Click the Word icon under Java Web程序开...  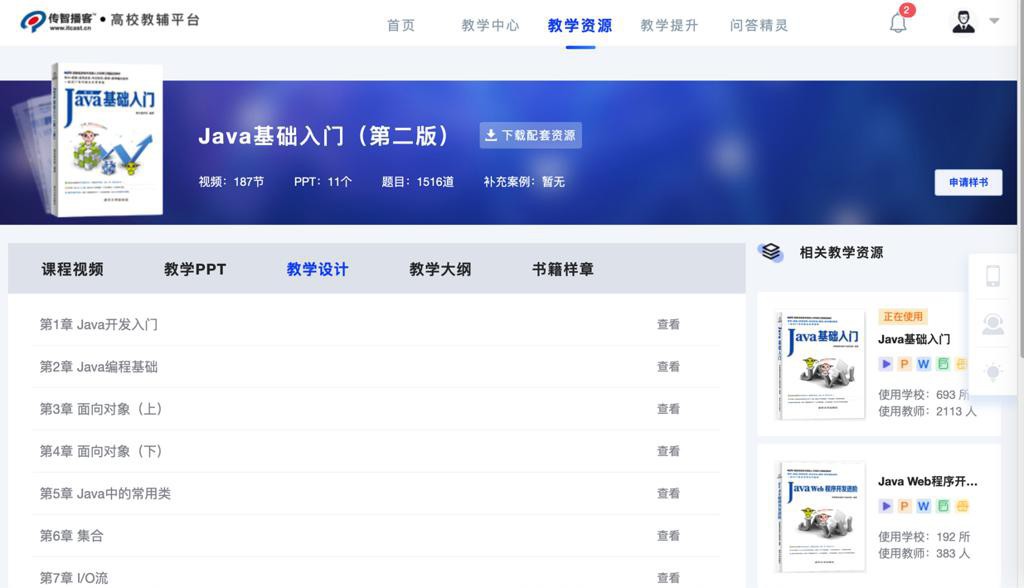pyautogui.click(x=923, y=506)
